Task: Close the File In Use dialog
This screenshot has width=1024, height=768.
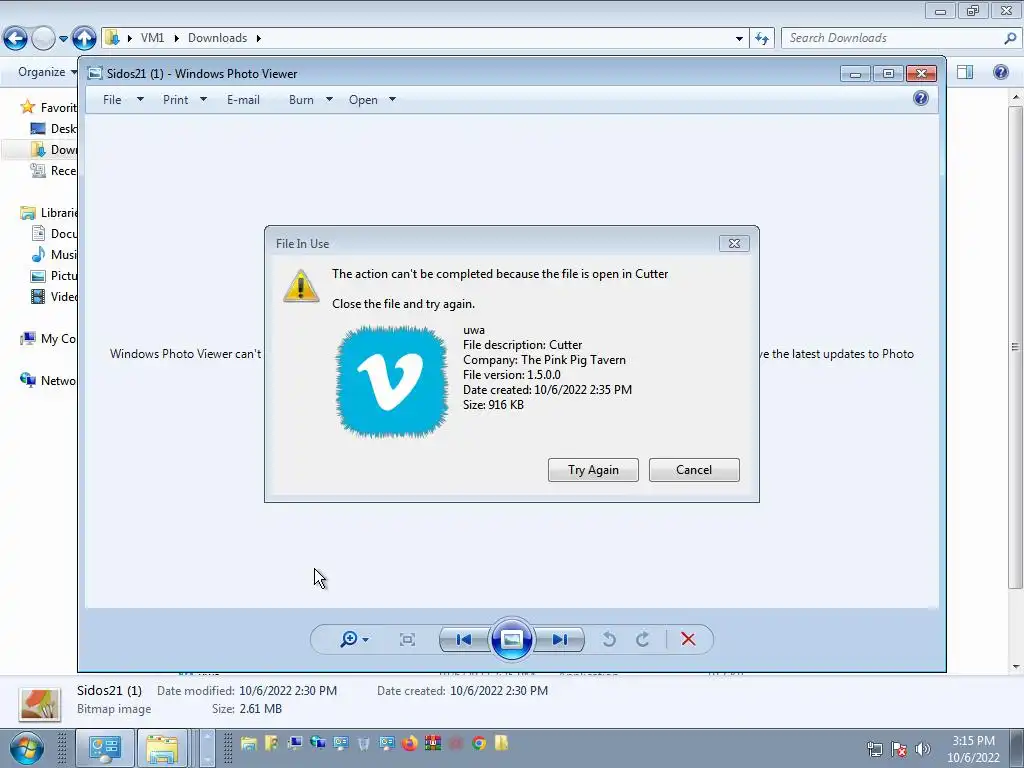Action: click(734, 244)
